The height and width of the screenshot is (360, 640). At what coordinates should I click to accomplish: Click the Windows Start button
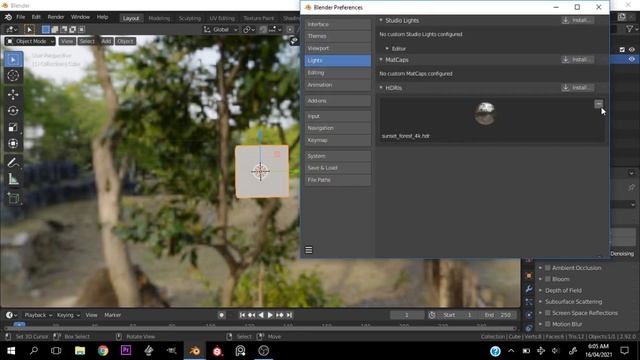pyautogui.click(x=11, y=351)
